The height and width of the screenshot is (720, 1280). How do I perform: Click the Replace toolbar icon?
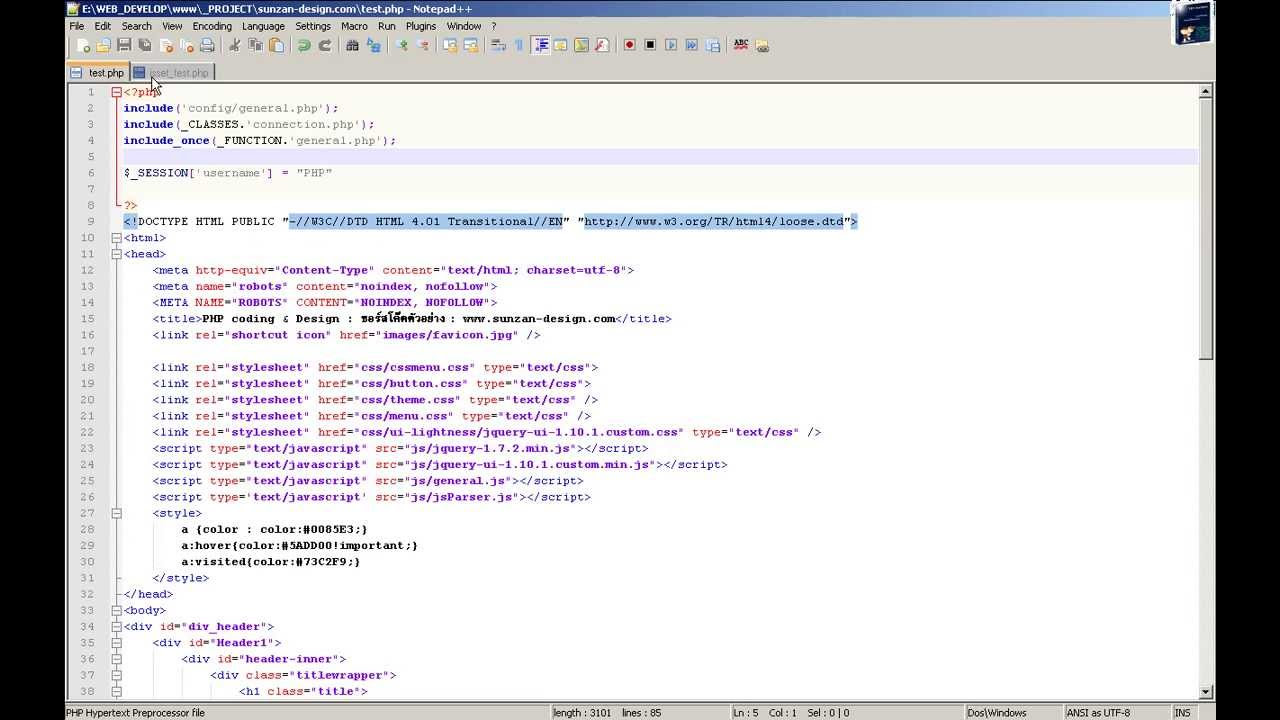(373, 45)
